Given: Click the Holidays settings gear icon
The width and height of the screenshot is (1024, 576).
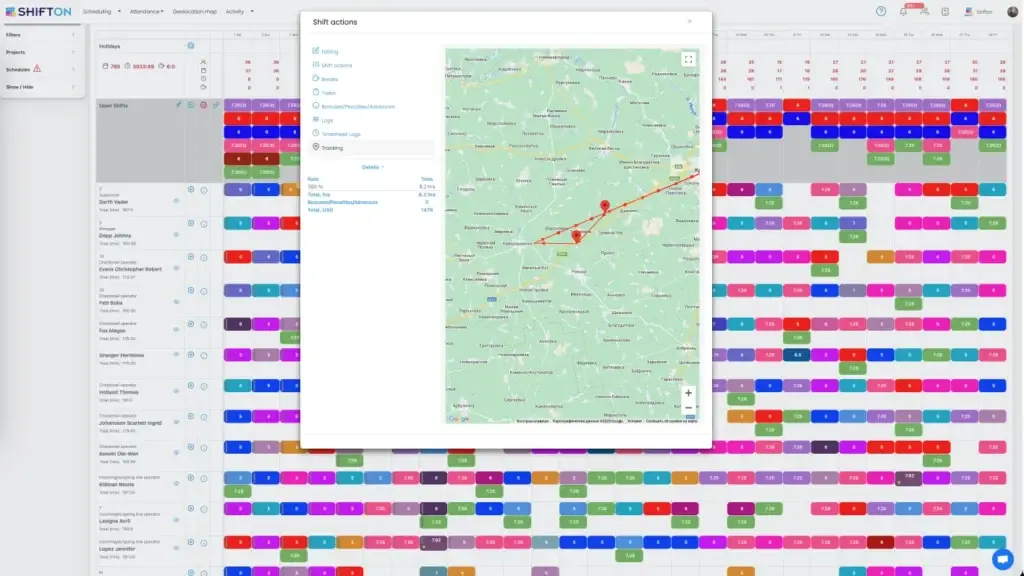Looking at the screenshot, I should 190,46.
